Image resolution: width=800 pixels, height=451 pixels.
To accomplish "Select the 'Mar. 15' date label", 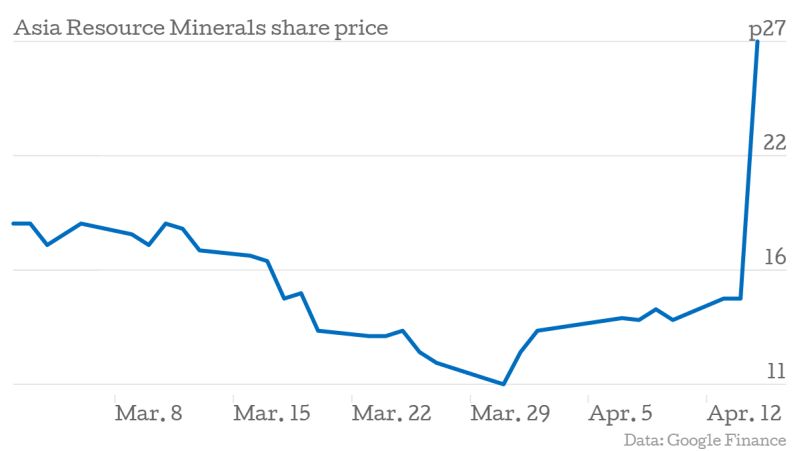I will tap(271, 413).
